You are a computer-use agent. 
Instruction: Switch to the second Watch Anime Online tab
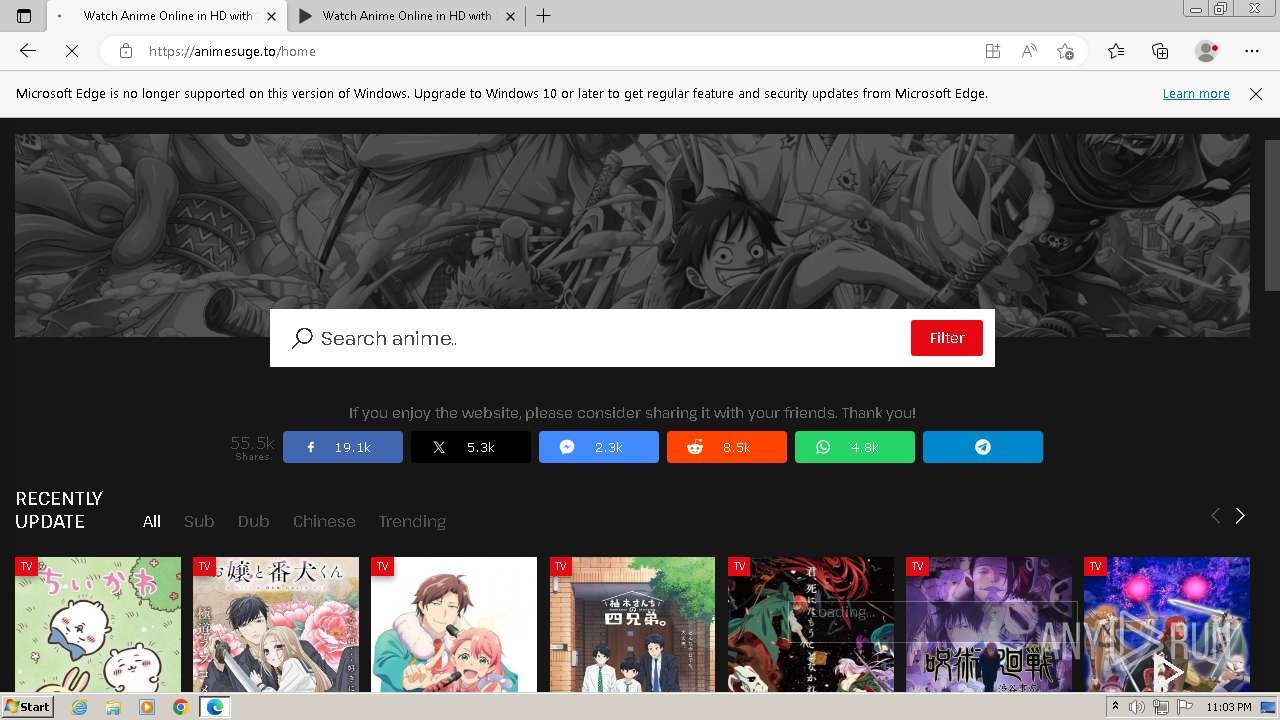click(x=407, y=16)
